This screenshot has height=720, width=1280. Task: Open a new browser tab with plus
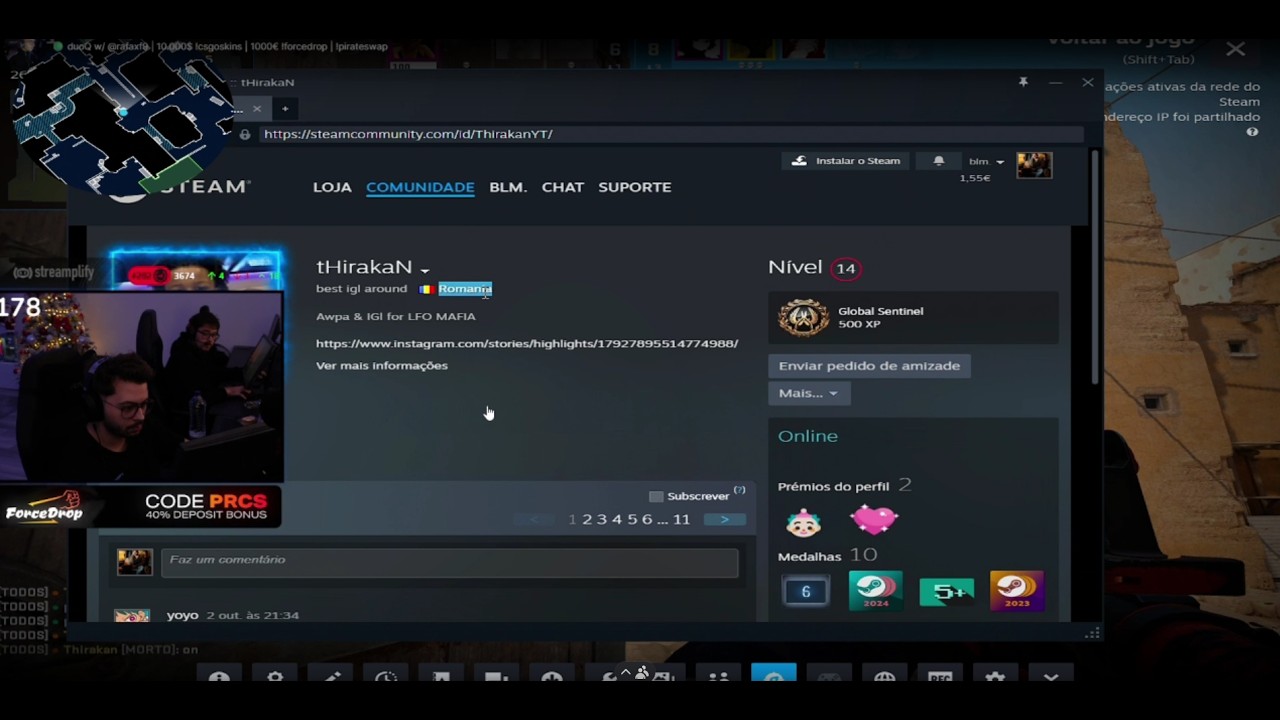pos(285,108)
